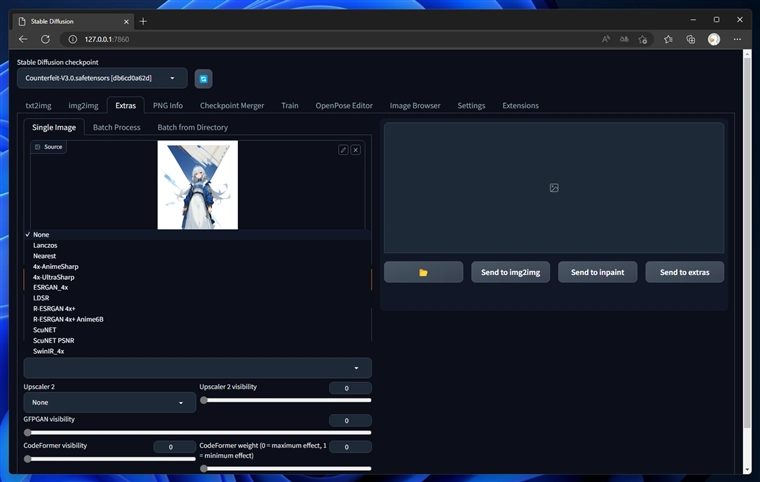Screen dimensions: 760x482
Task: Open the OpenPose Editor tab
Action: [x=344, y=105]
